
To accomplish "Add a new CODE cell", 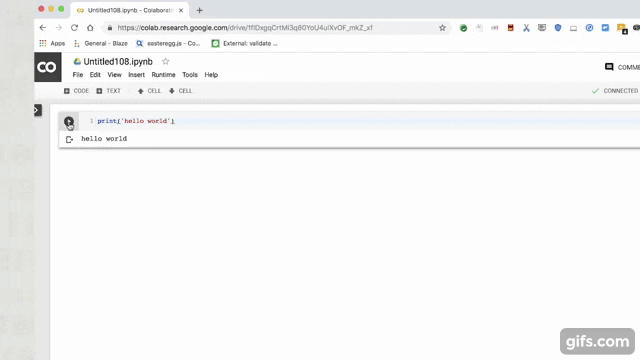I will (x=76, y=91).
